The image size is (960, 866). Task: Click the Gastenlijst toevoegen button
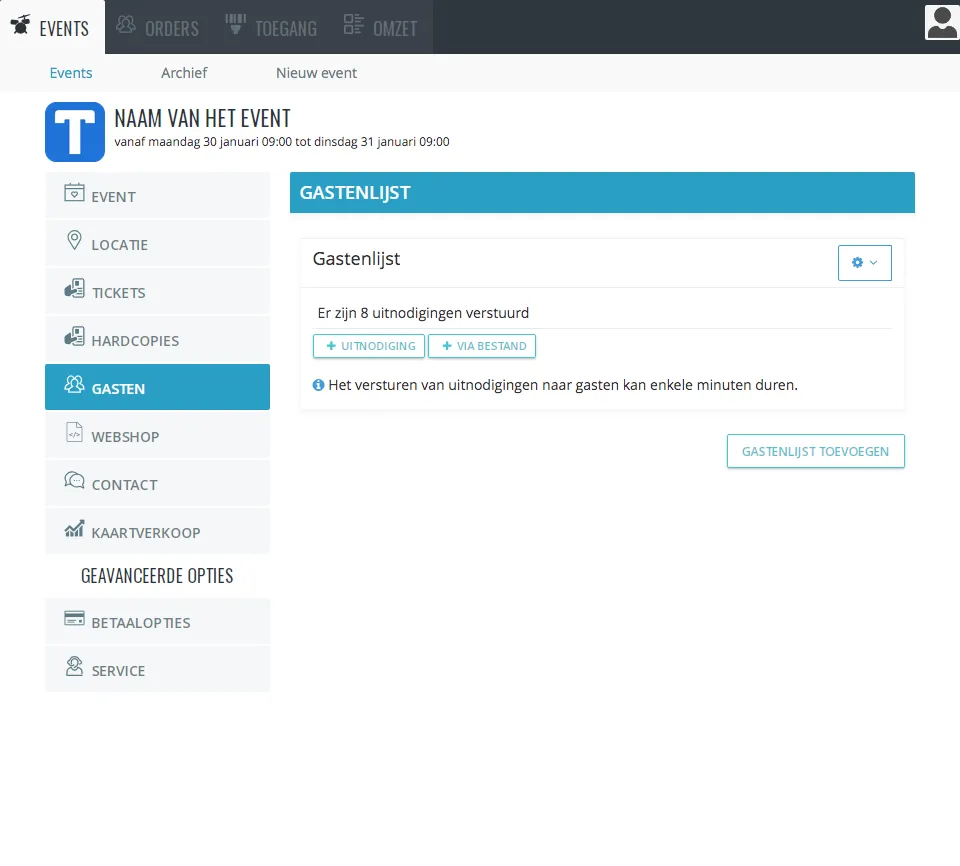coord(816,451)
